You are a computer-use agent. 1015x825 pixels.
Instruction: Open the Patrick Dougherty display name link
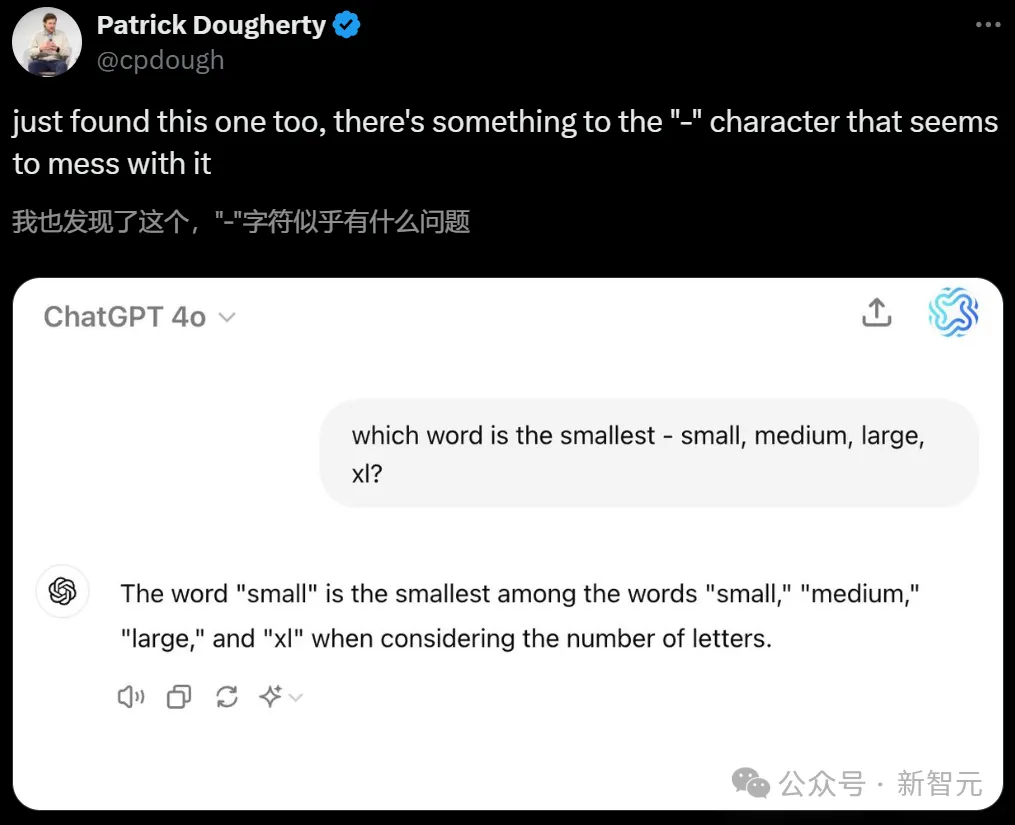click(211, 26)
